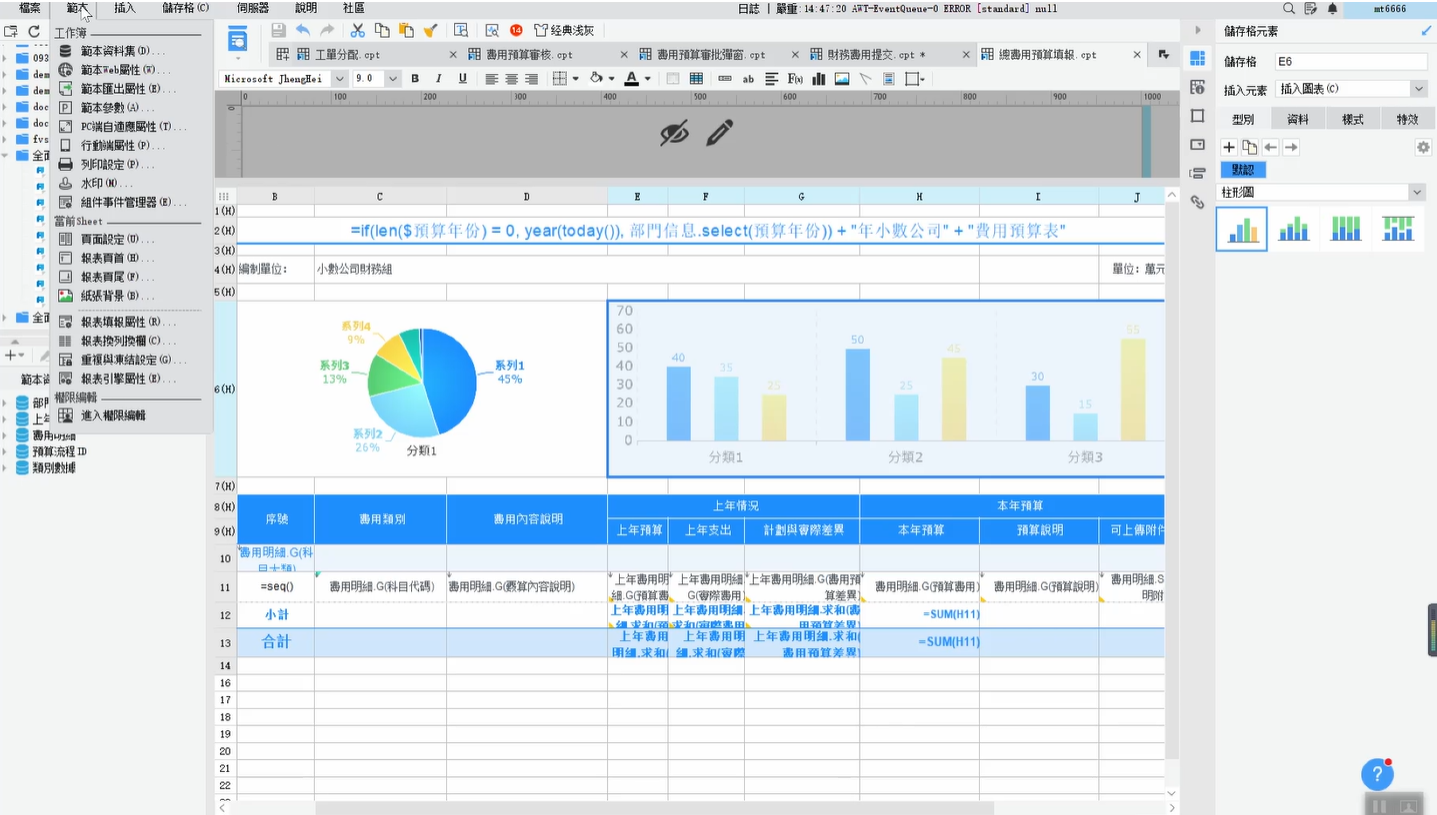Click the Cut scissors icon
This screenshot has width=1437, height=815.
[x=357, y=30]
